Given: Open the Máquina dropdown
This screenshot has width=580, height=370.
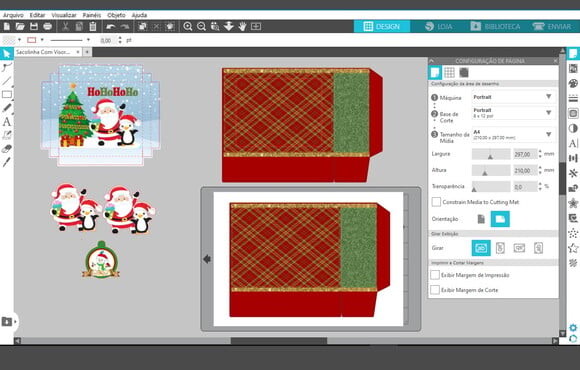Looking at the screenshot, I should [514, 97].
